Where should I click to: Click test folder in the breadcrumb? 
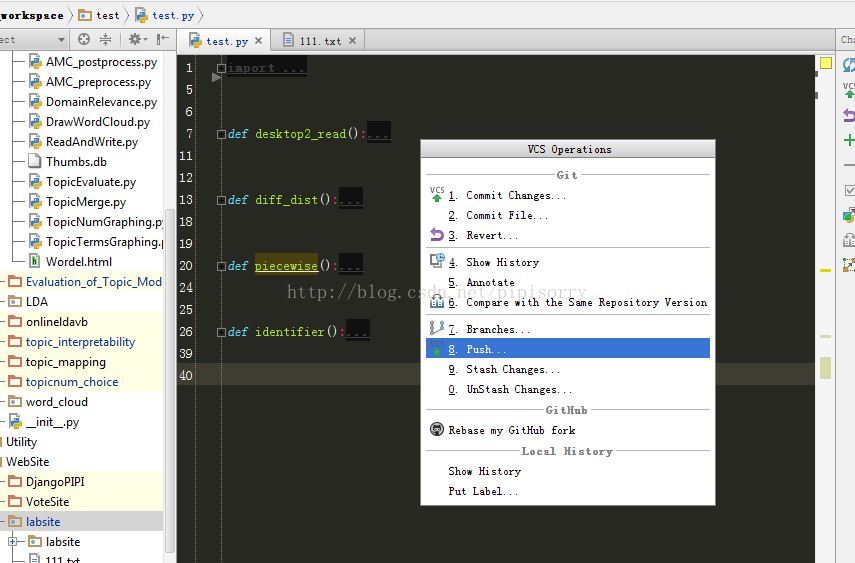click(x=99, y=15)
